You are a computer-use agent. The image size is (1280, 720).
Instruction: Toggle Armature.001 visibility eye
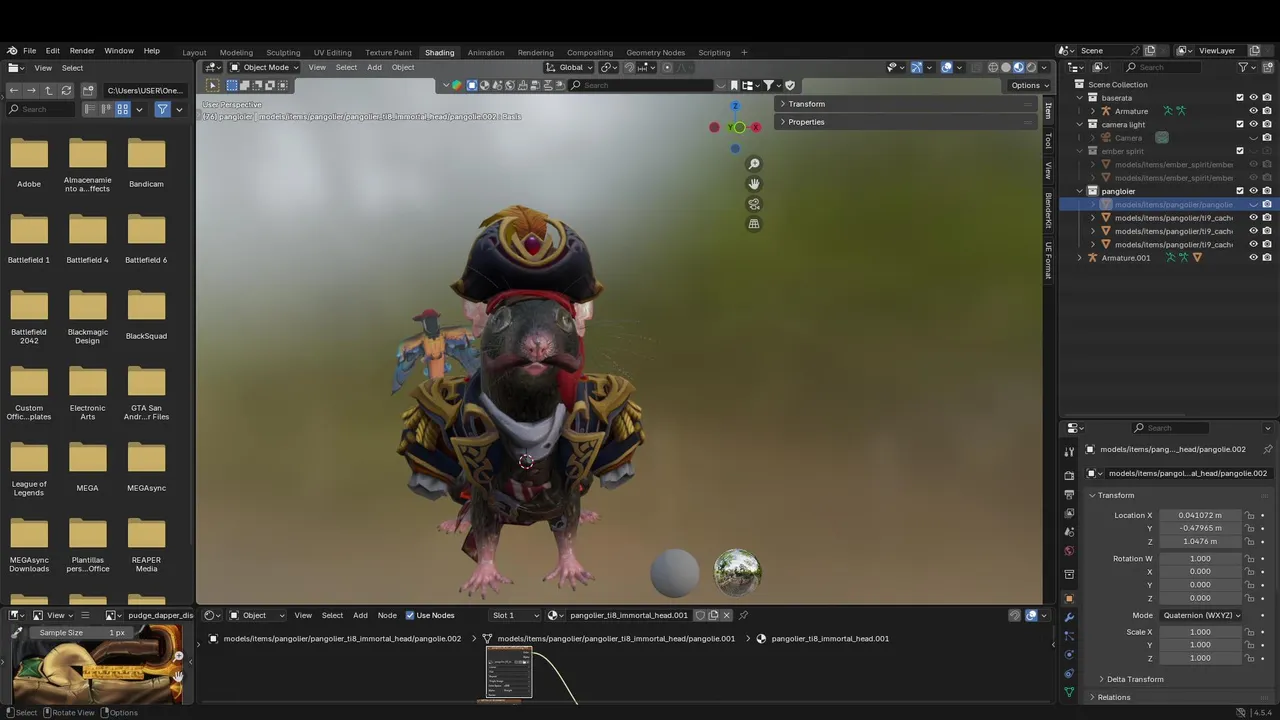point(1253,258)
